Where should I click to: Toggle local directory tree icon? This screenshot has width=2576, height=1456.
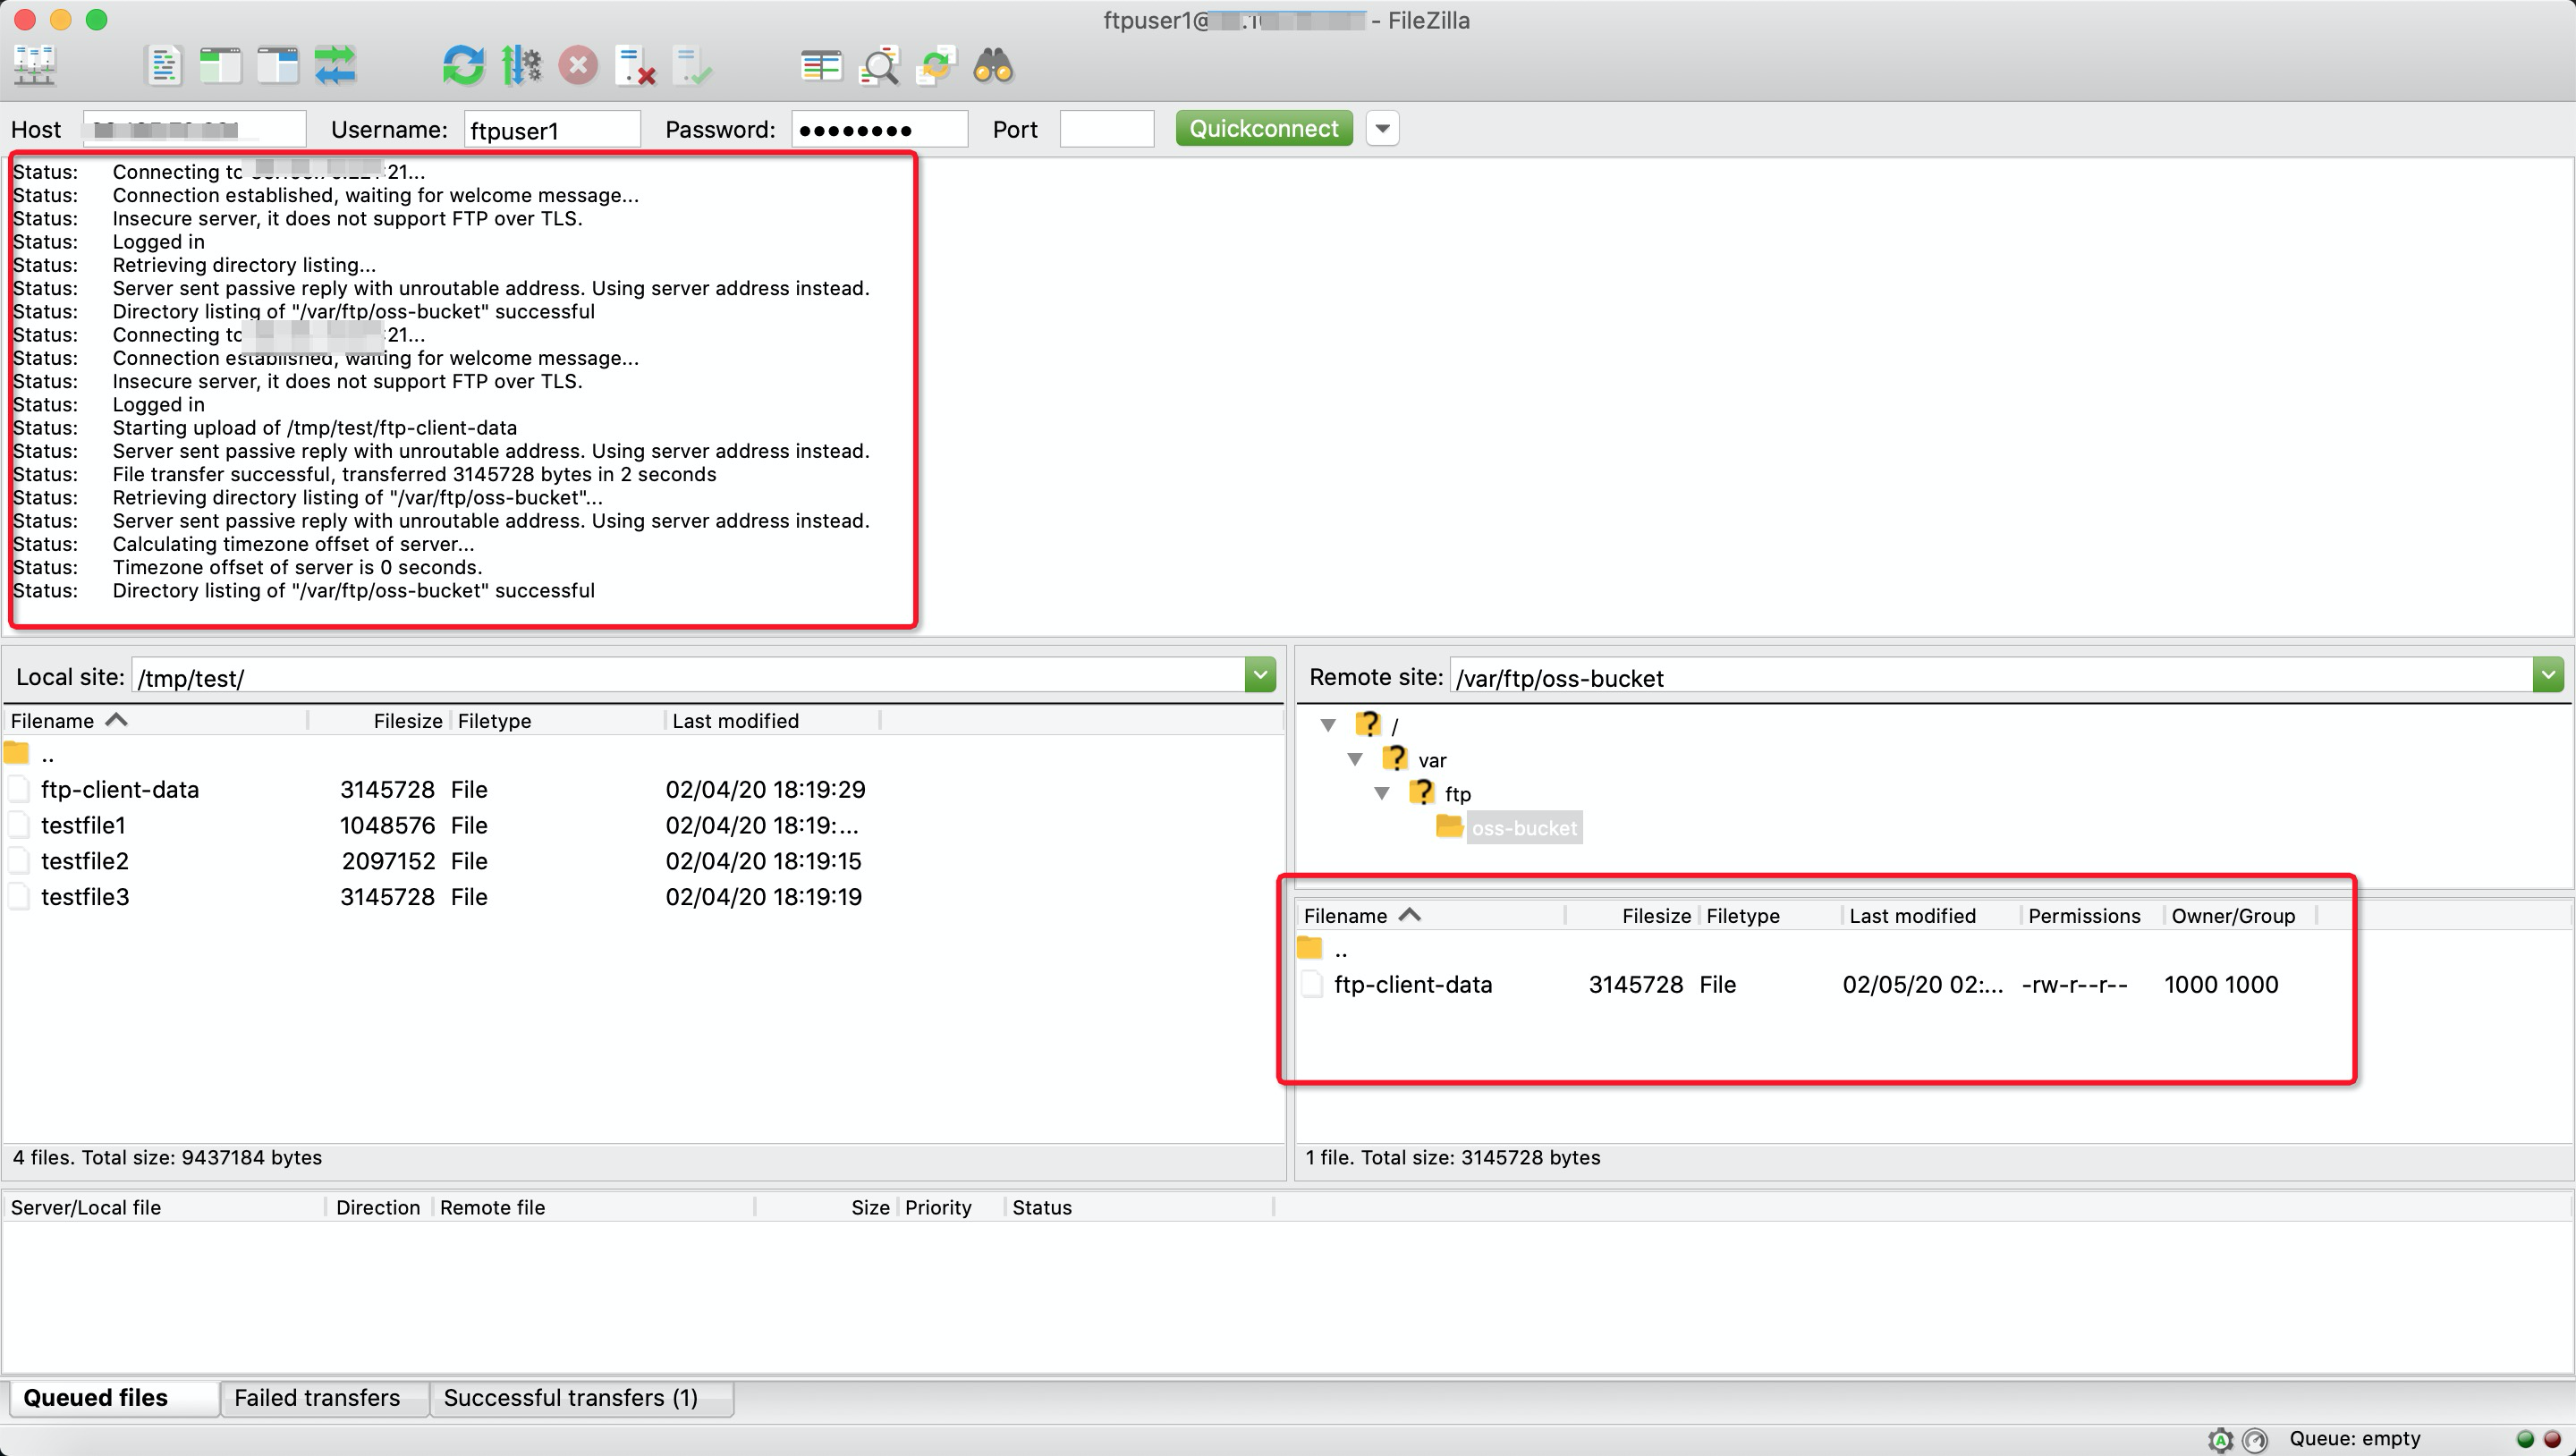[x=221, y=66]
